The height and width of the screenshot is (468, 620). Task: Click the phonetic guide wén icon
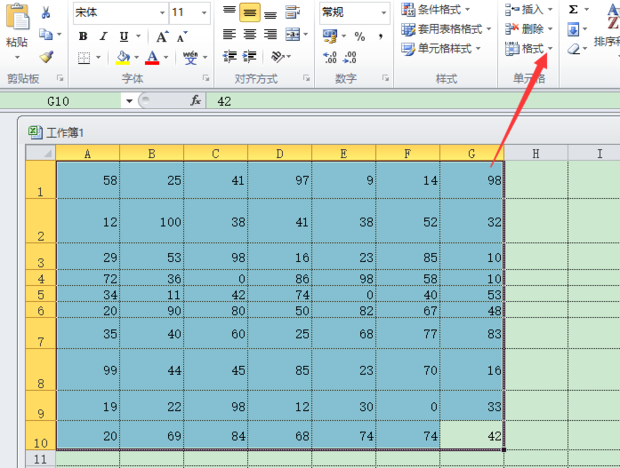pyautogui.click(x=190, y=58)
